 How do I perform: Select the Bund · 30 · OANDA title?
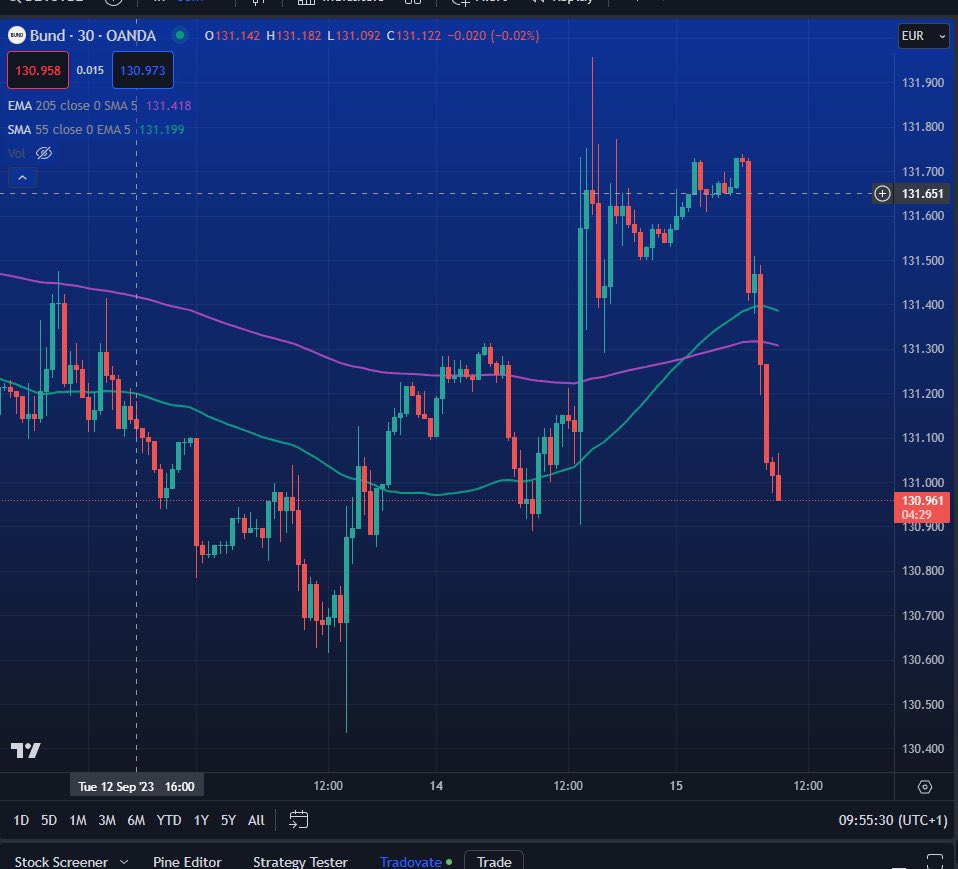[x=93, y=35]
